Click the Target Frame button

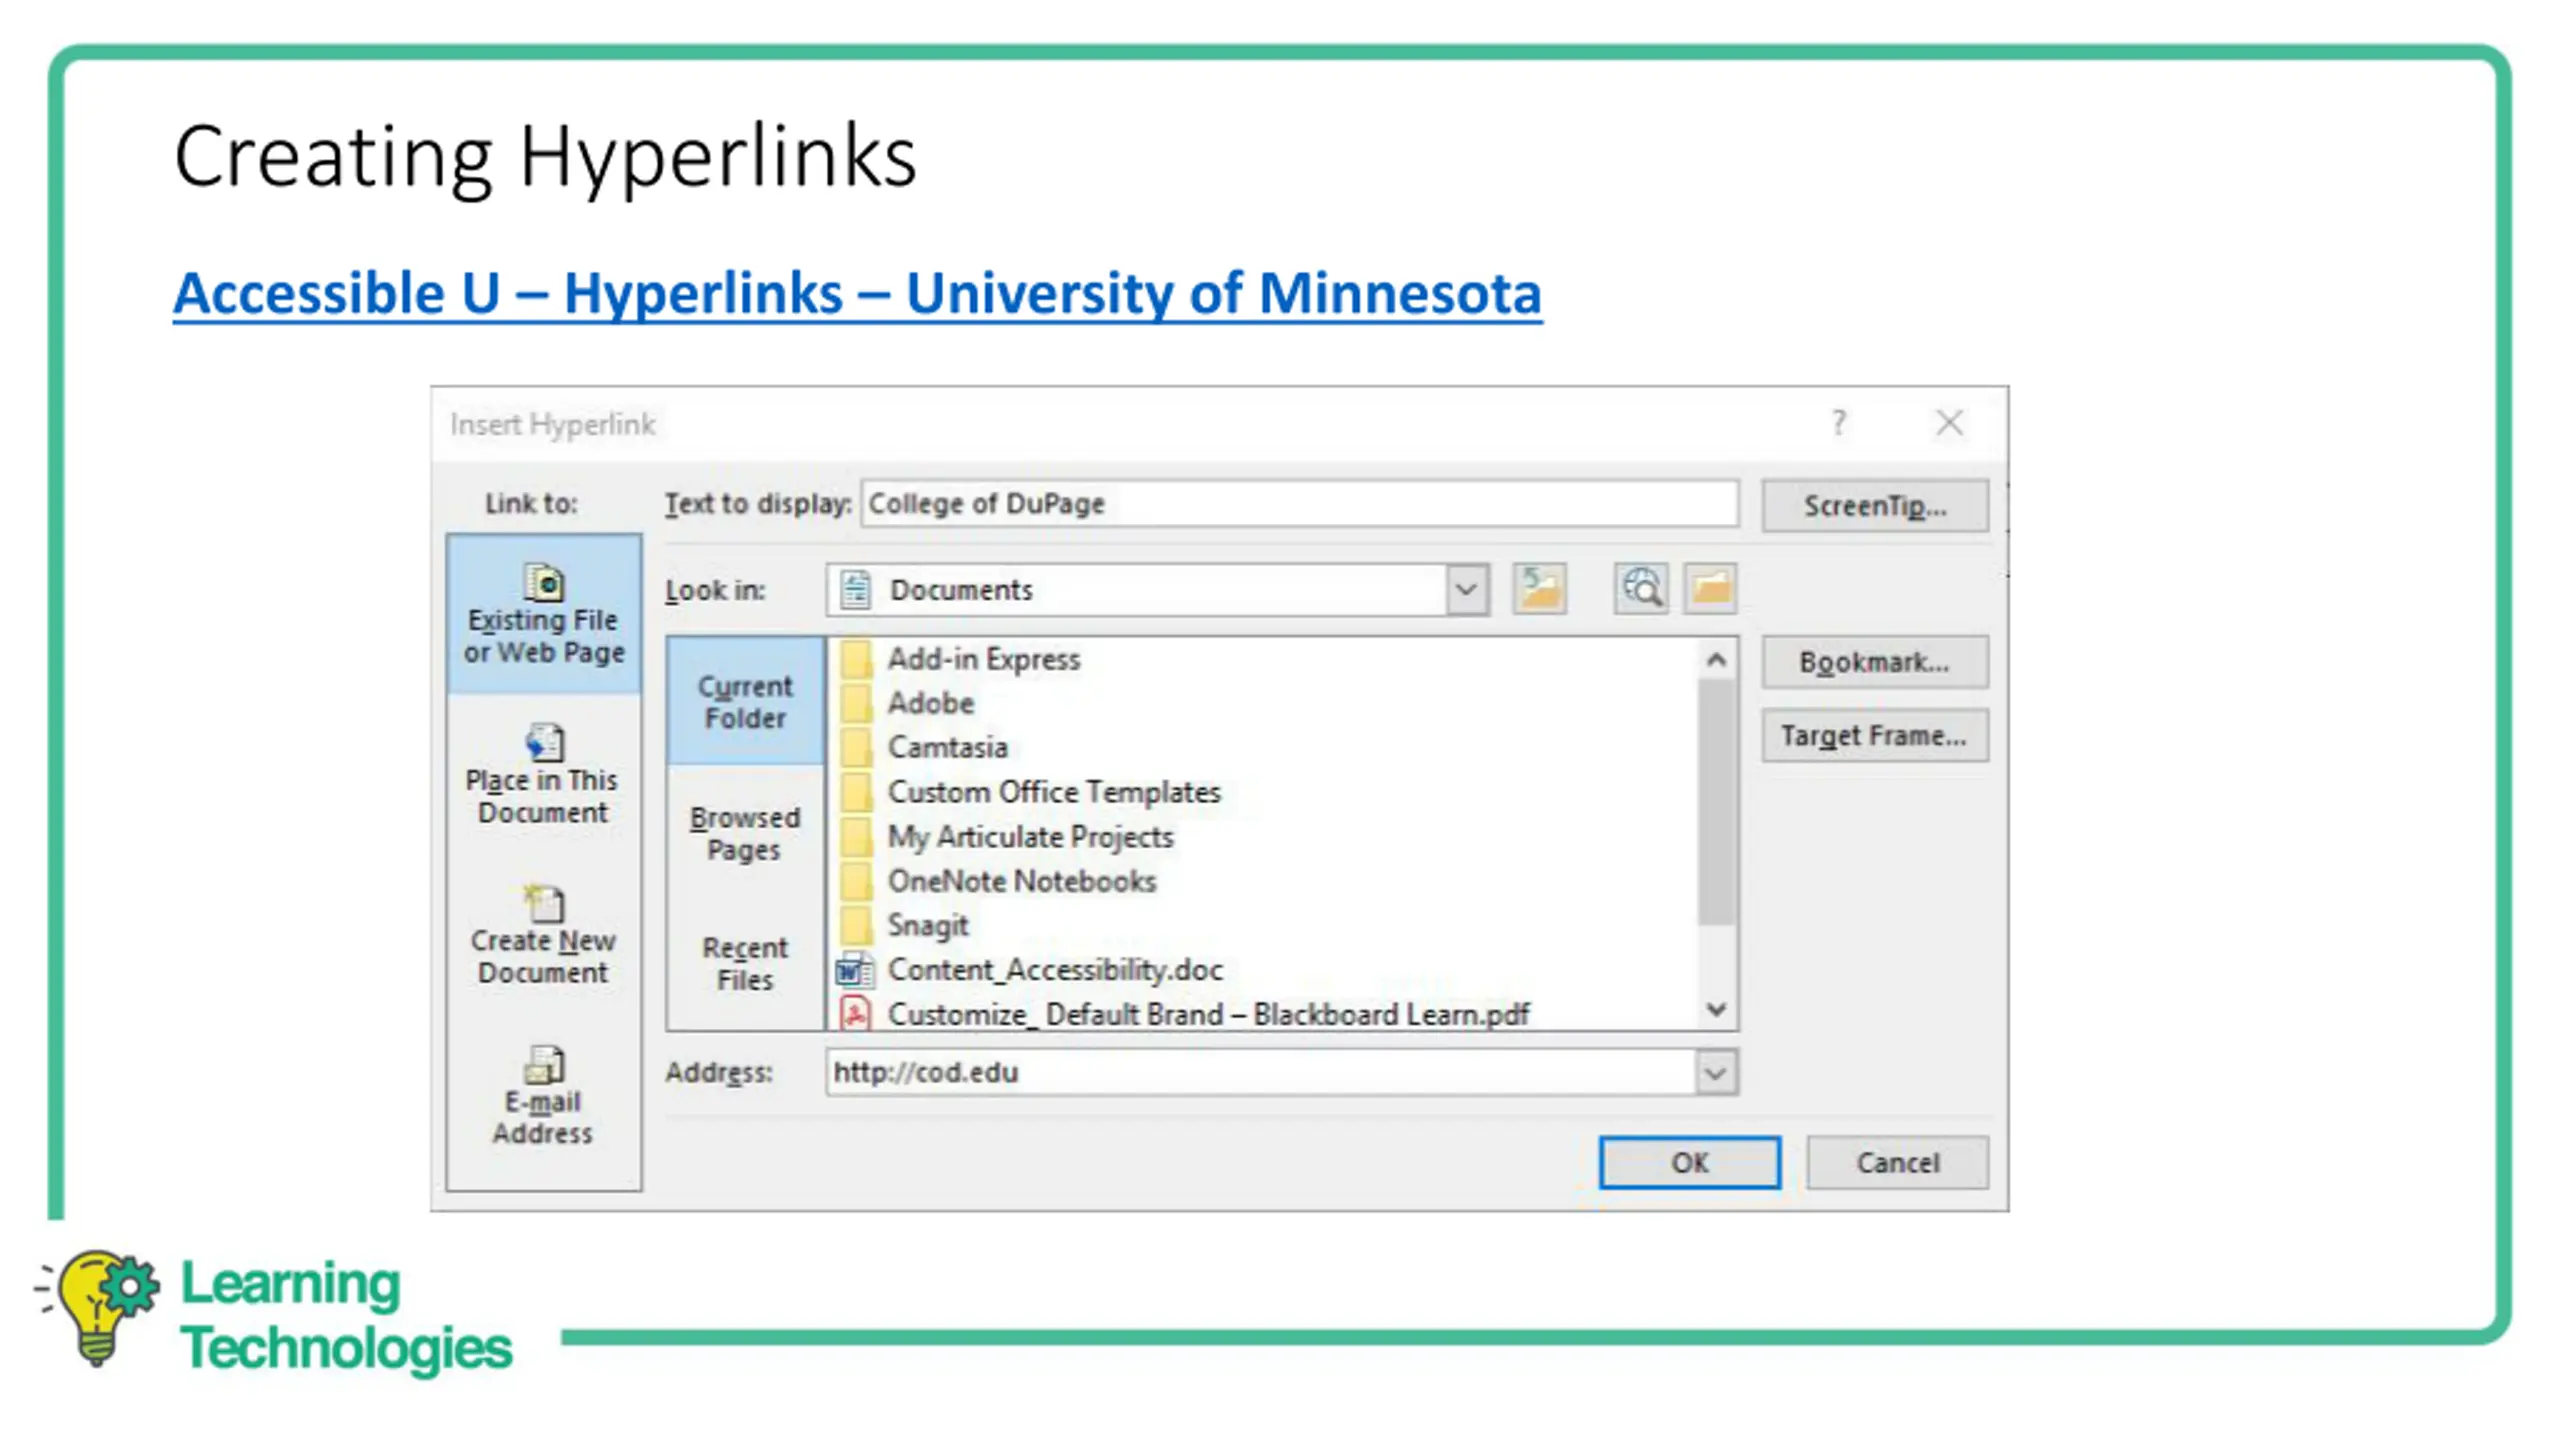click(1875, 736)
